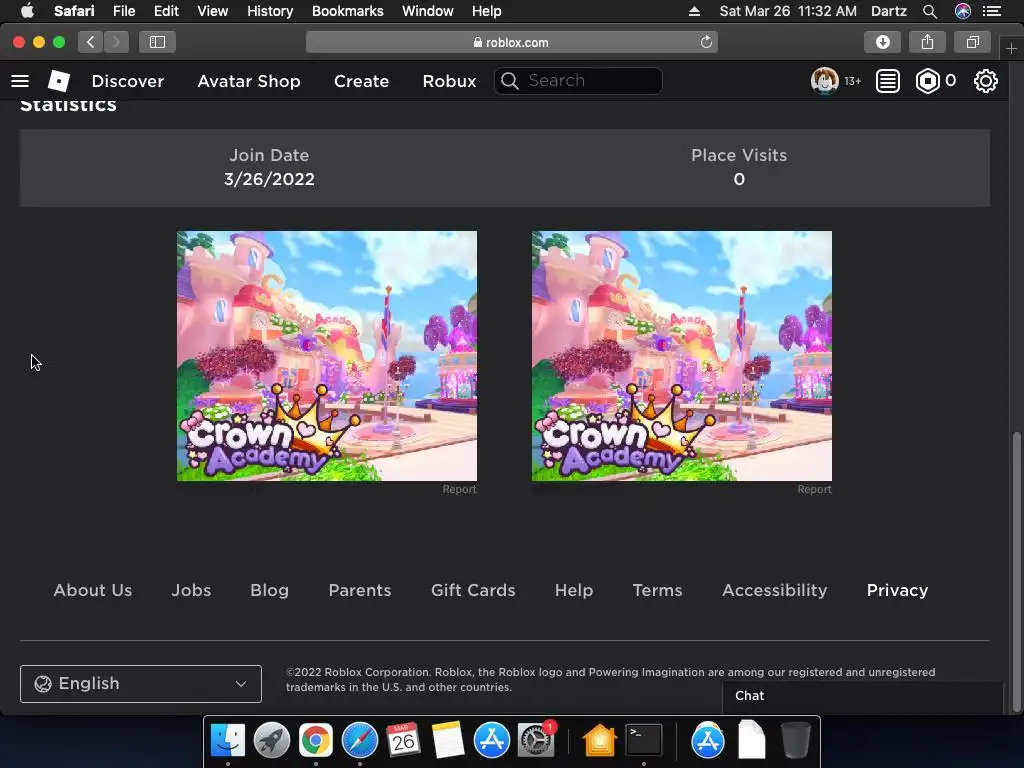This screenshot has width=1024, height=768.
Task: Click the roblox.com address bar
Action: tap(511, 42)
